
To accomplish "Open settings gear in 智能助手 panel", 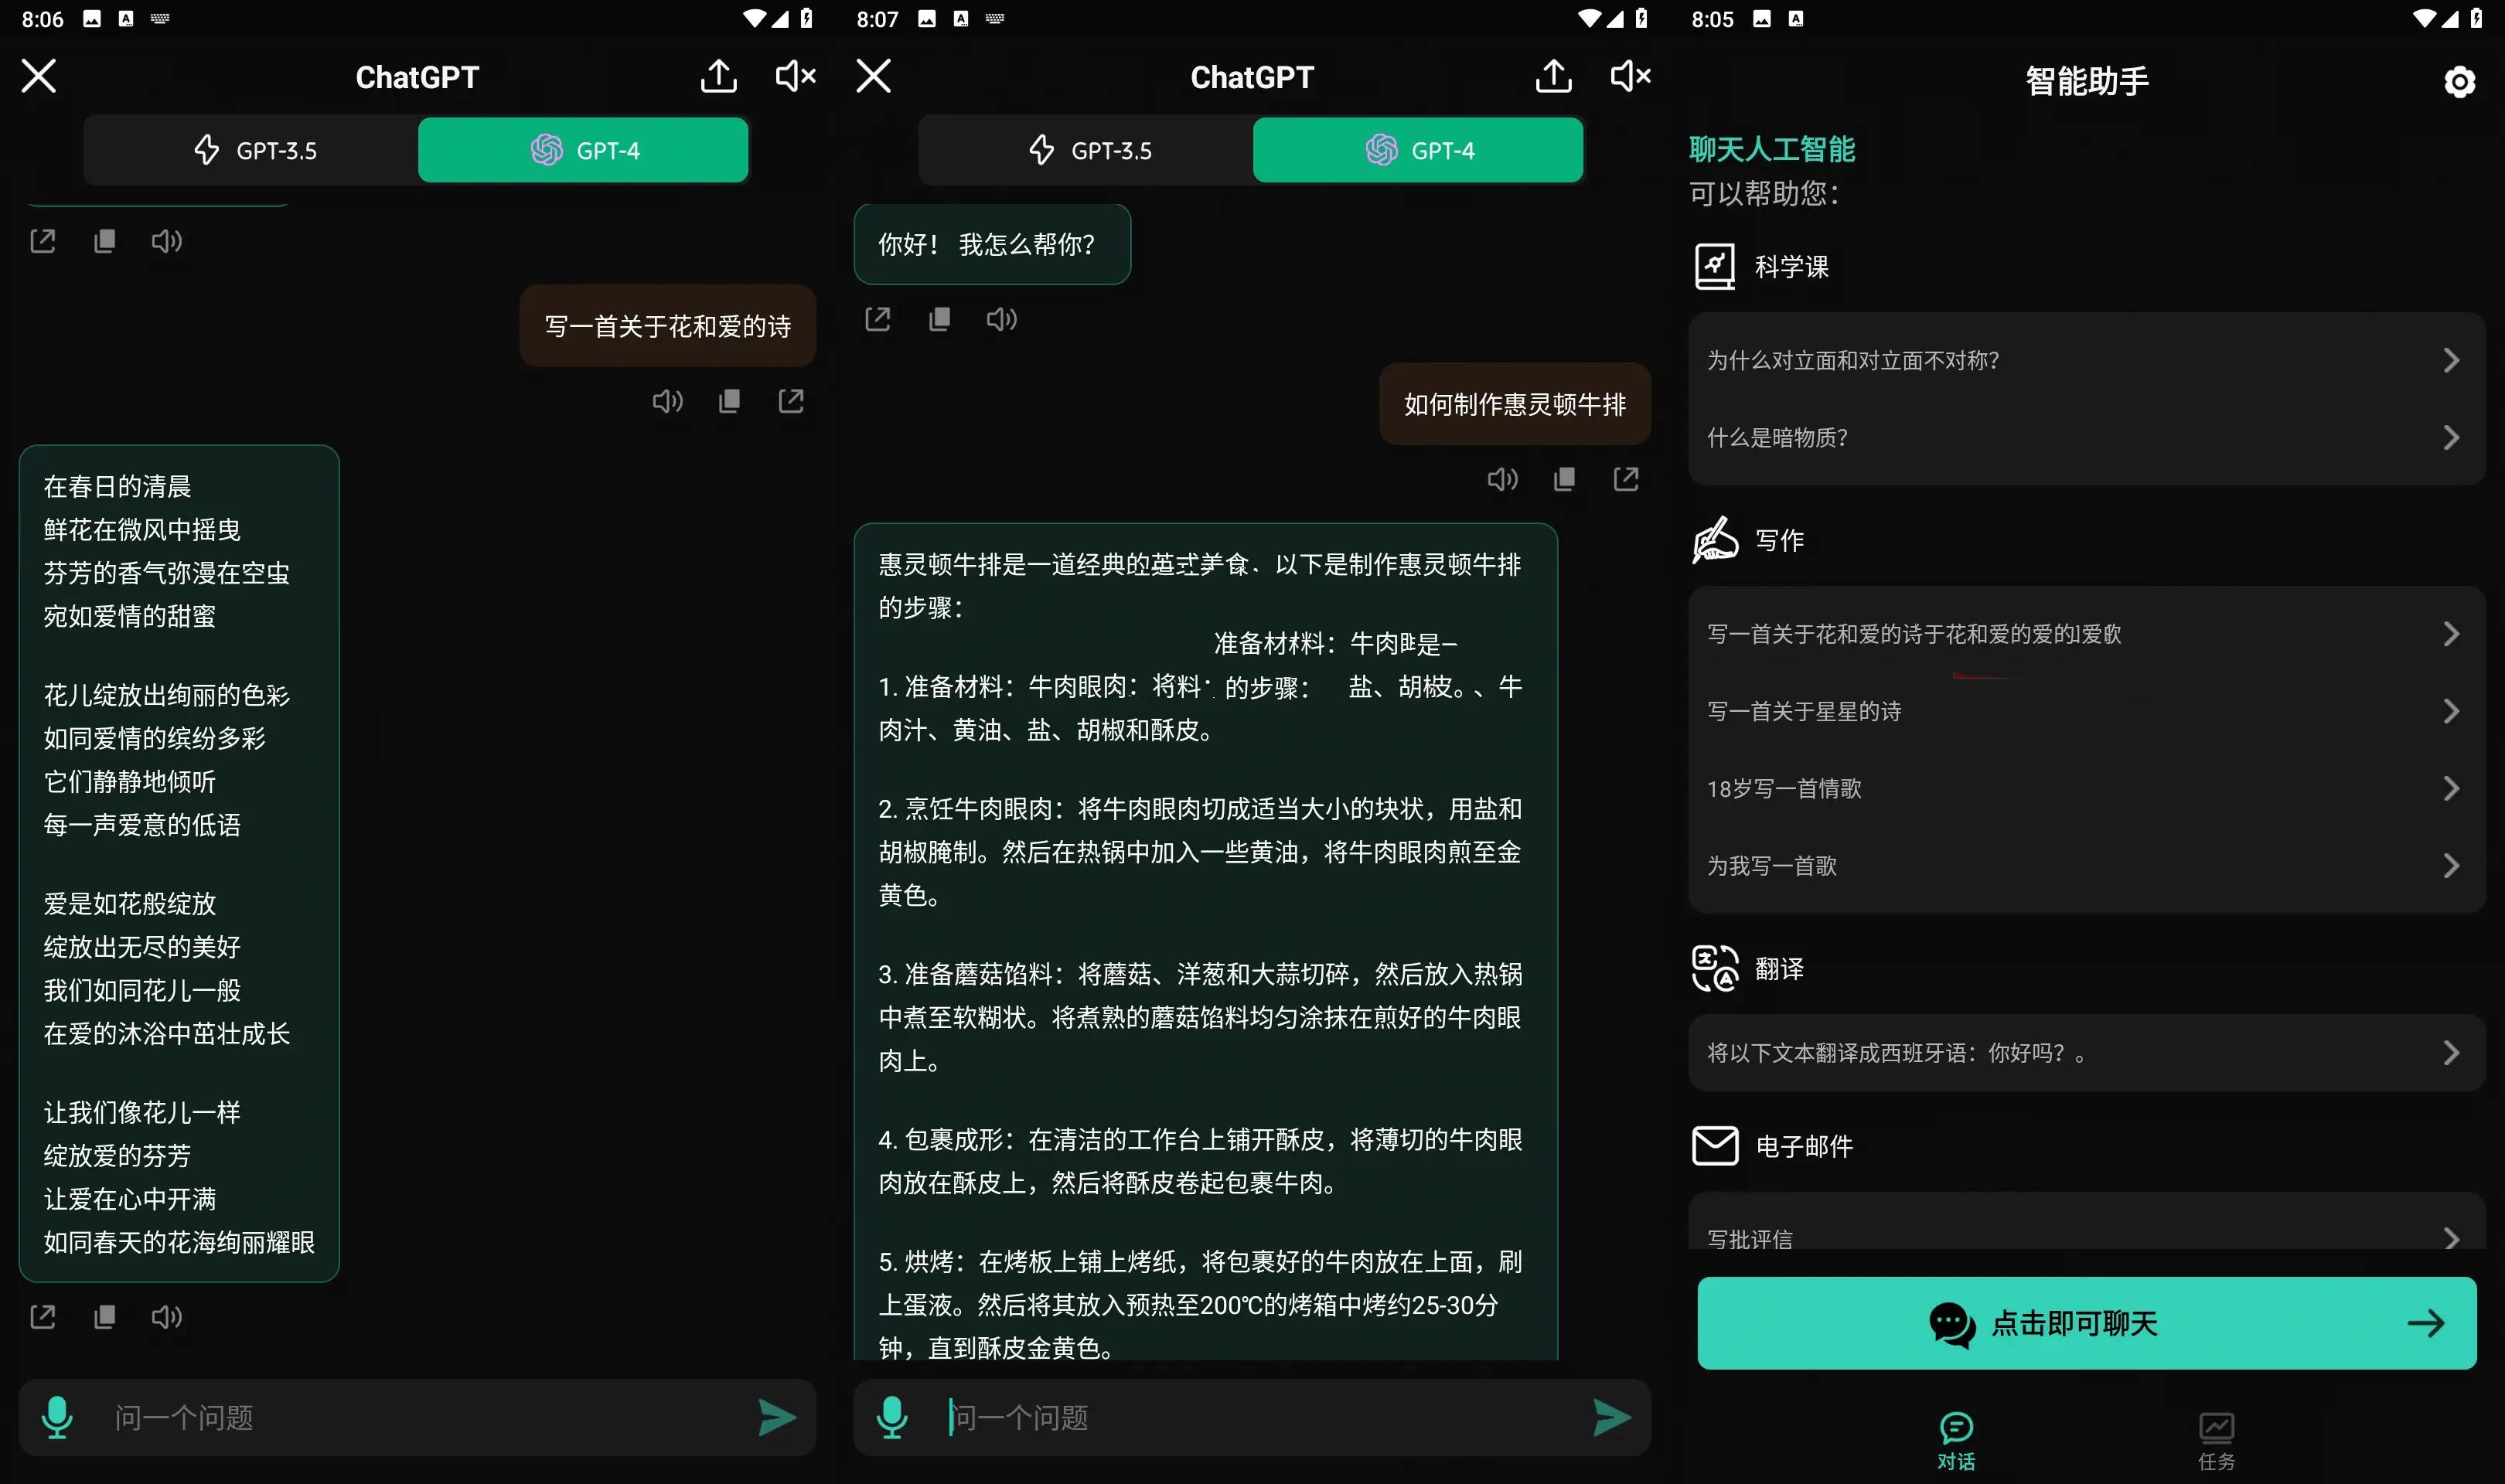I will [2459, 81].
